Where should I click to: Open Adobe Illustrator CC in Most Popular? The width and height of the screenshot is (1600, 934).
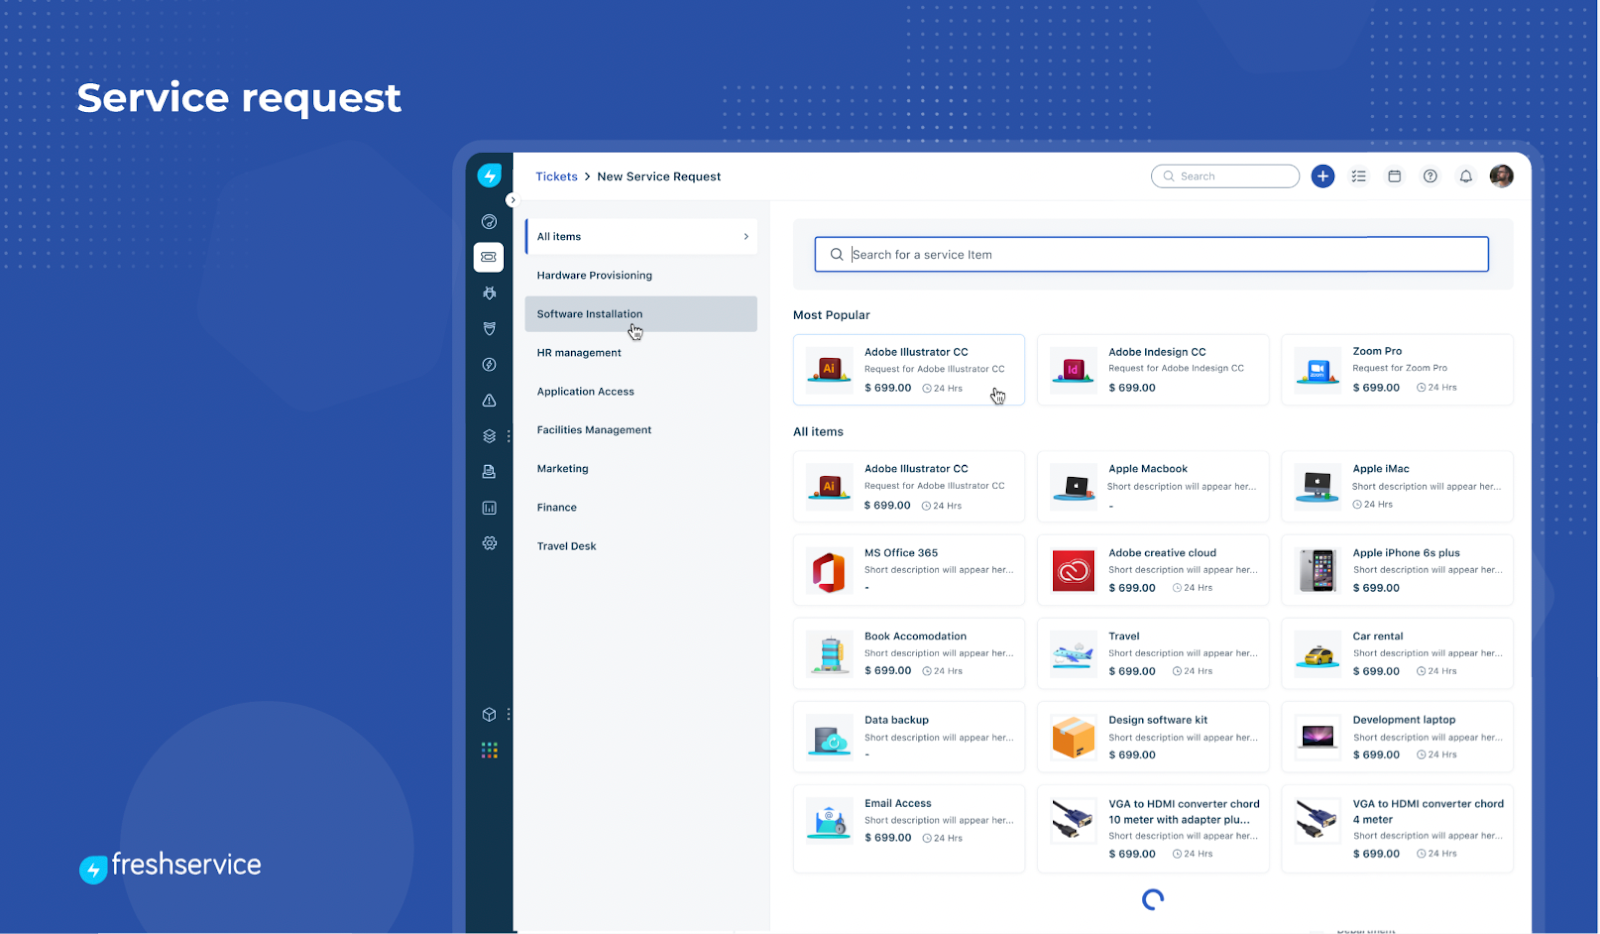click(909, 370)
